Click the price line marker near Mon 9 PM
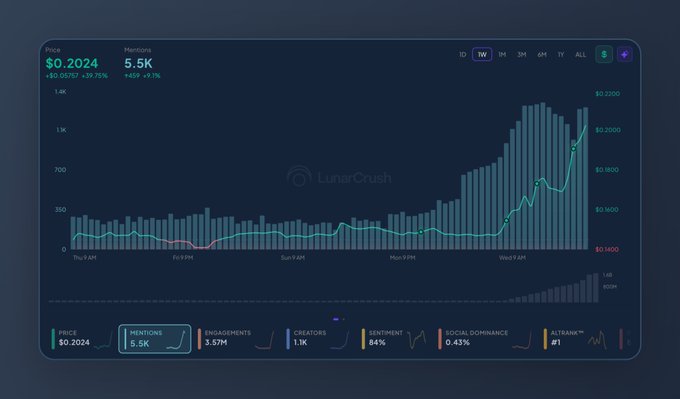The width and height of the screenshot is (680, 399). (421, 232)
